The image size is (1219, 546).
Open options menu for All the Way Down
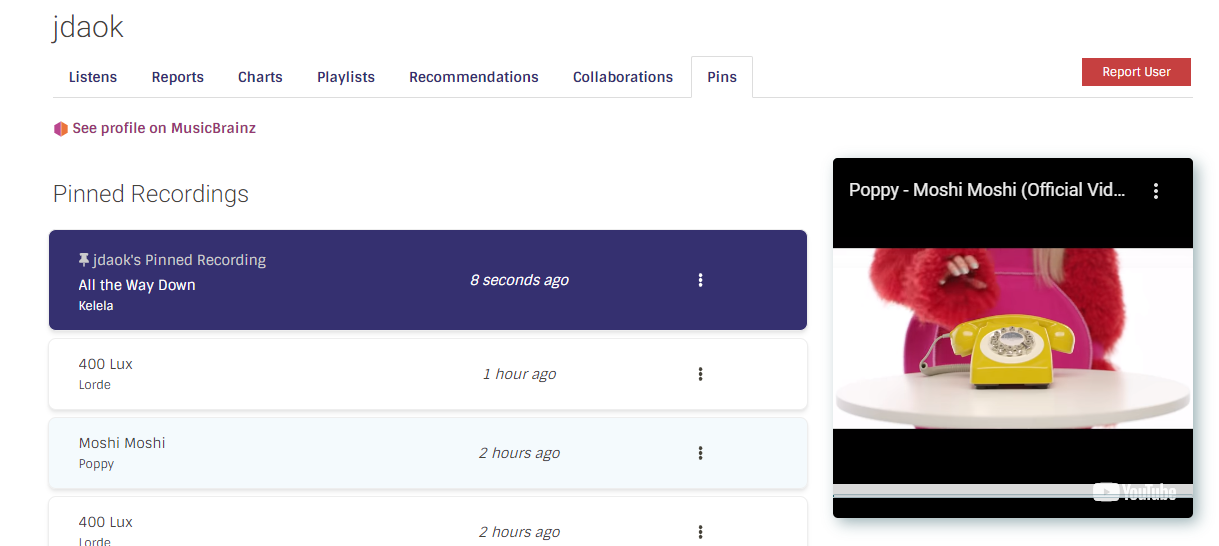[700, 280]
